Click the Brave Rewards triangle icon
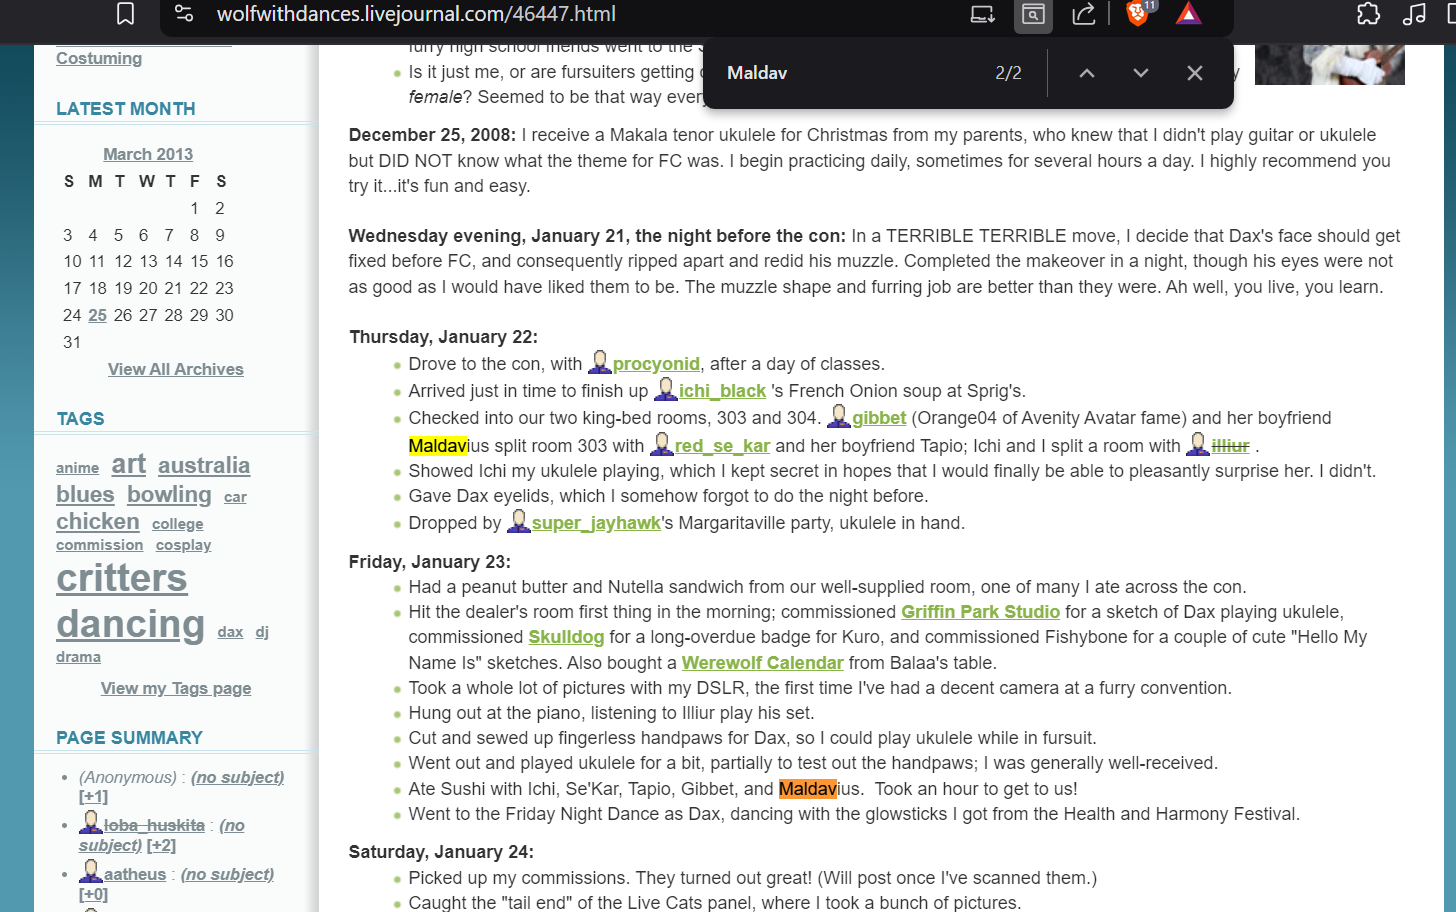The width and height of the screenshot is (1456, 912). (x=1188, y=14)
